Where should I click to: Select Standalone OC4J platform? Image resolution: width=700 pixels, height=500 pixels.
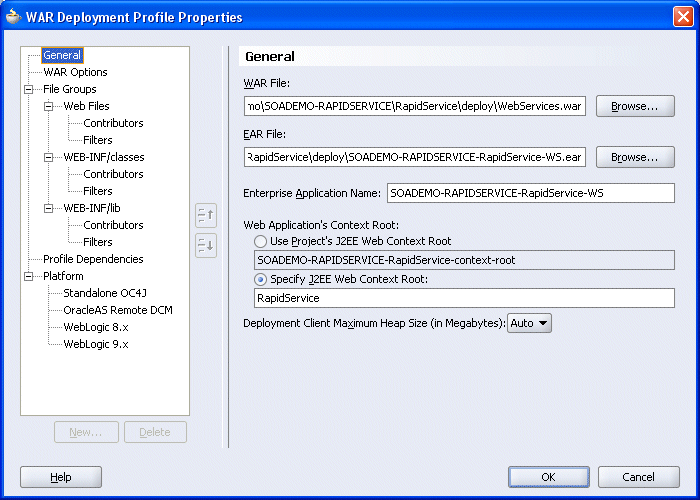[105, 293]
